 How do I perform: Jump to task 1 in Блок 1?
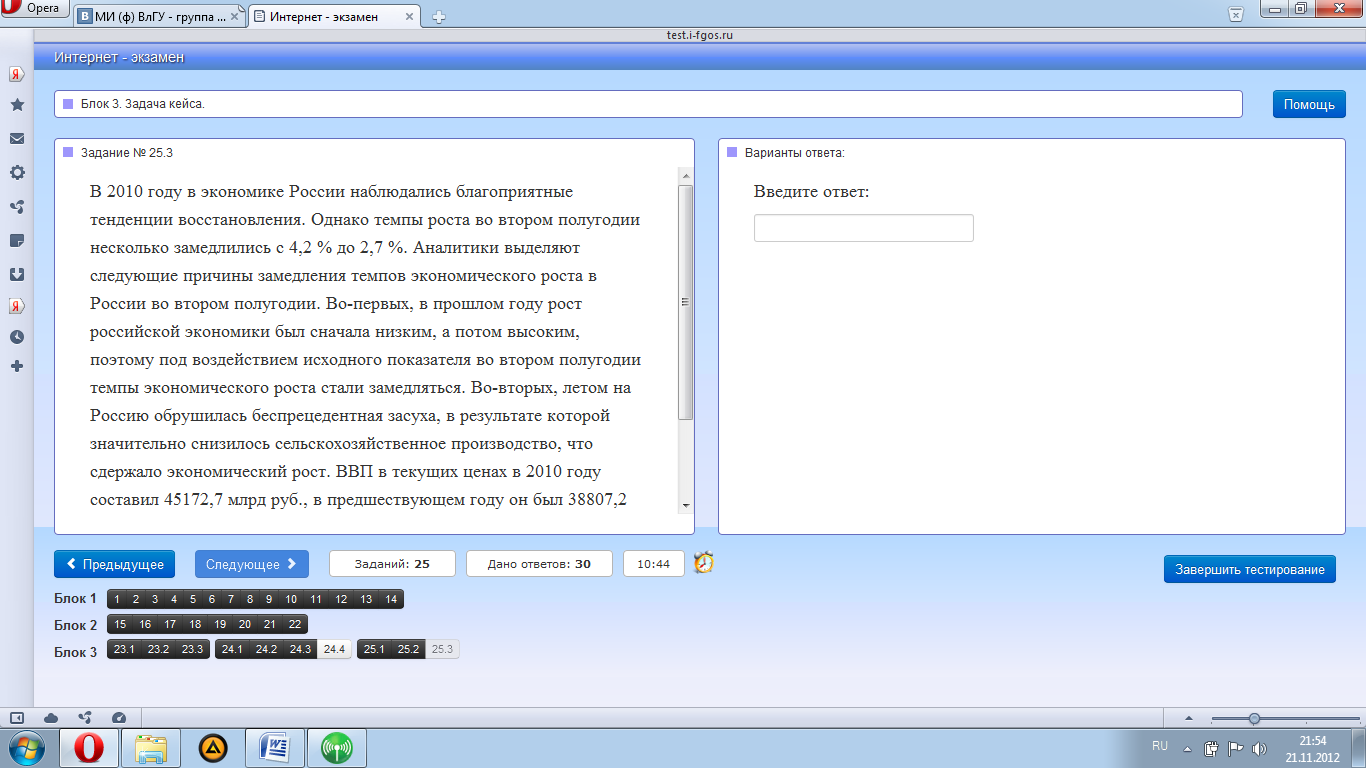tap(117, 599)
